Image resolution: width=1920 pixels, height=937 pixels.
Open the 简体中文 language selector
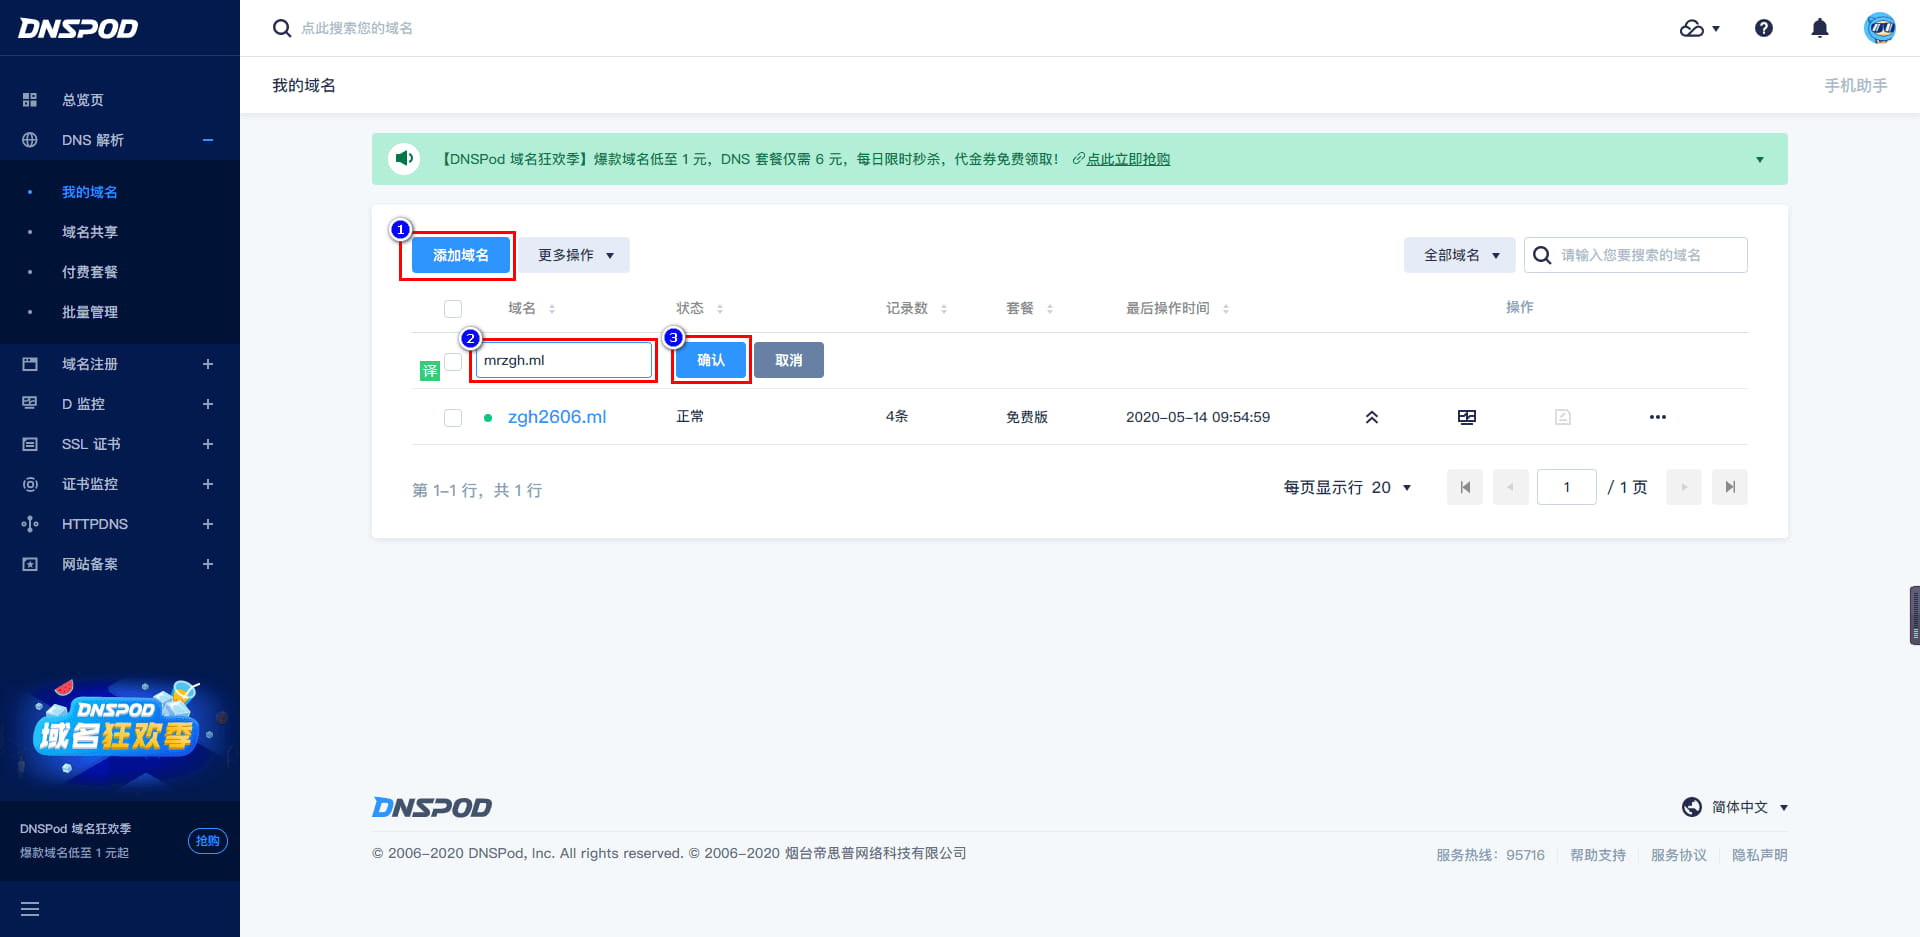1737,807
